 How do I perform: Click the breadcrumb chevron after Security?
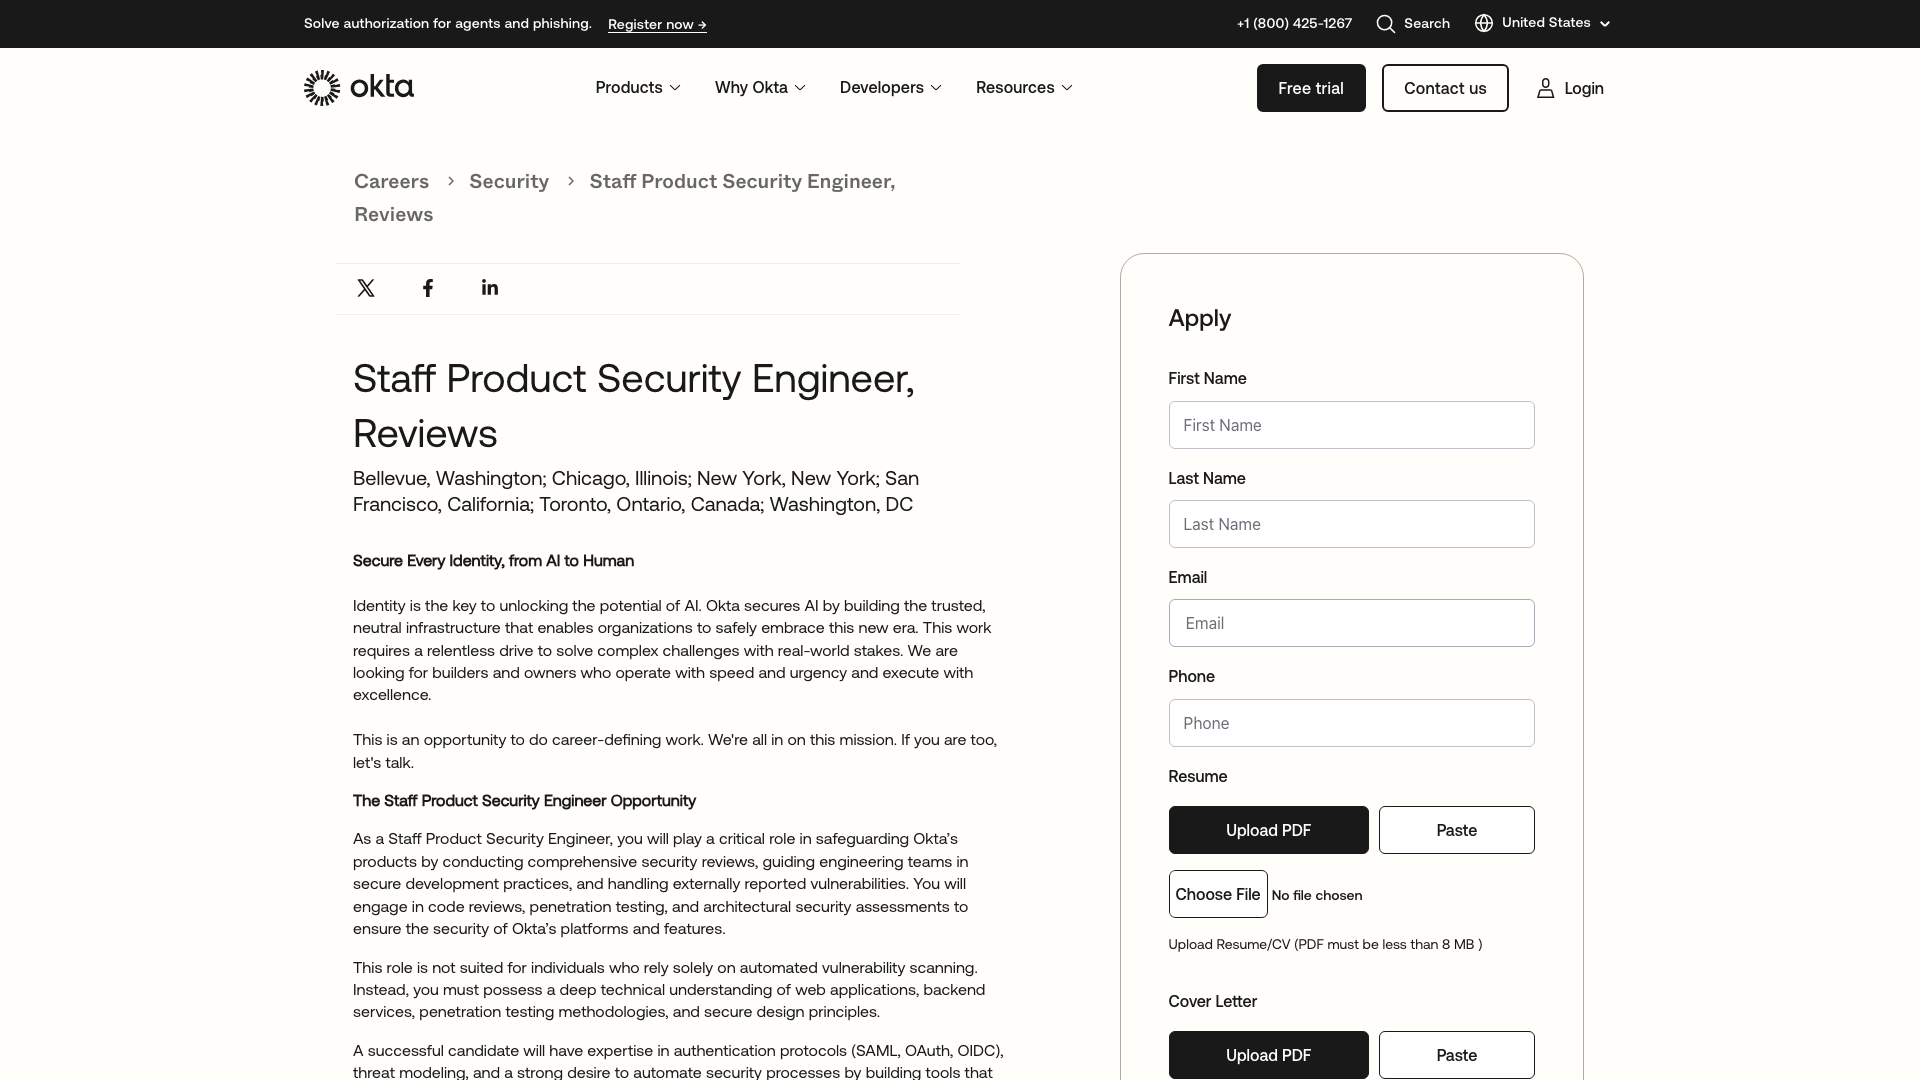[x=571, y=181]
